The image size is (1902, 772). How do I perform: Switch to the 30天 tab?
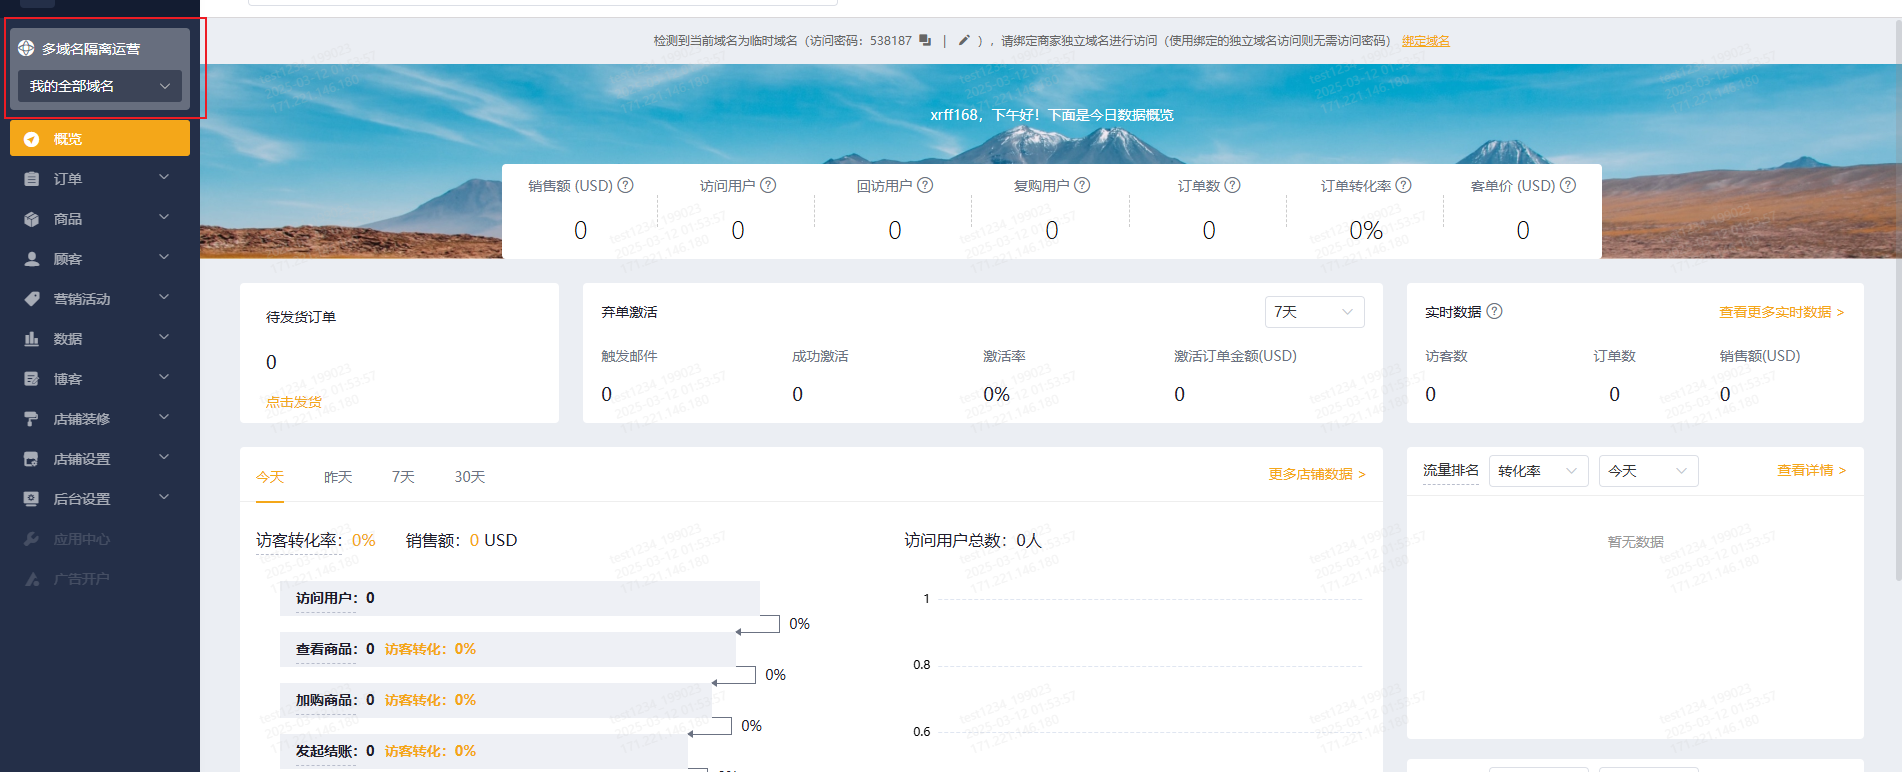coord(470,477)
